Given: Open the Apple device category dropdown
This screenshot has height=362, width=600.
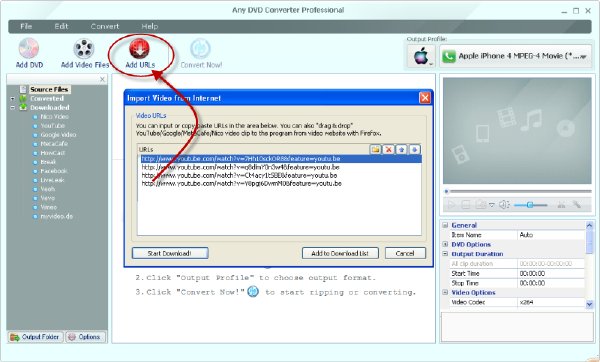Looking at the screenshot, I should [x=421, y=56].
